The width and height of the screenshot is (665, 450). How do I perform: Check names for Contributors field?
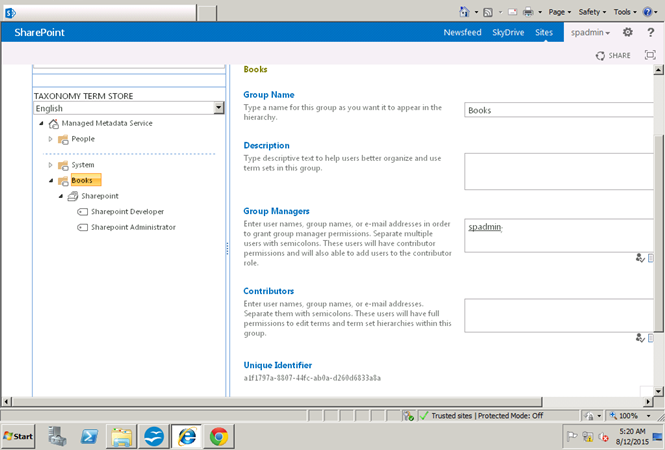click(x=640, y=338)
